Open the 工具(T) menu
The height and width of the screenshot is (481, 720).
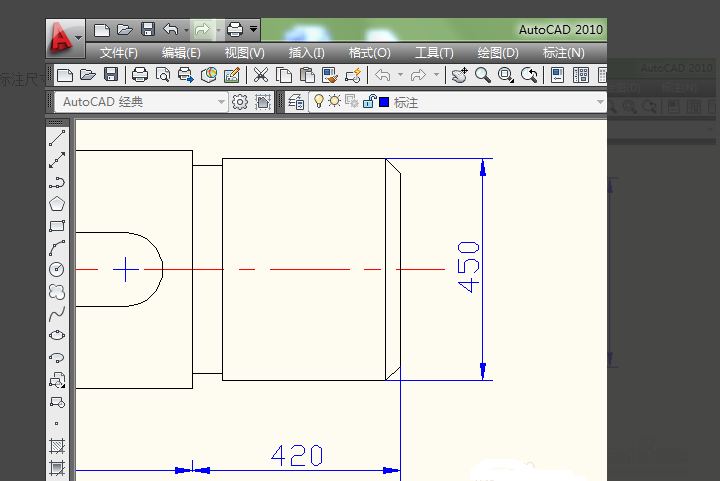click(x=434, y=53)
